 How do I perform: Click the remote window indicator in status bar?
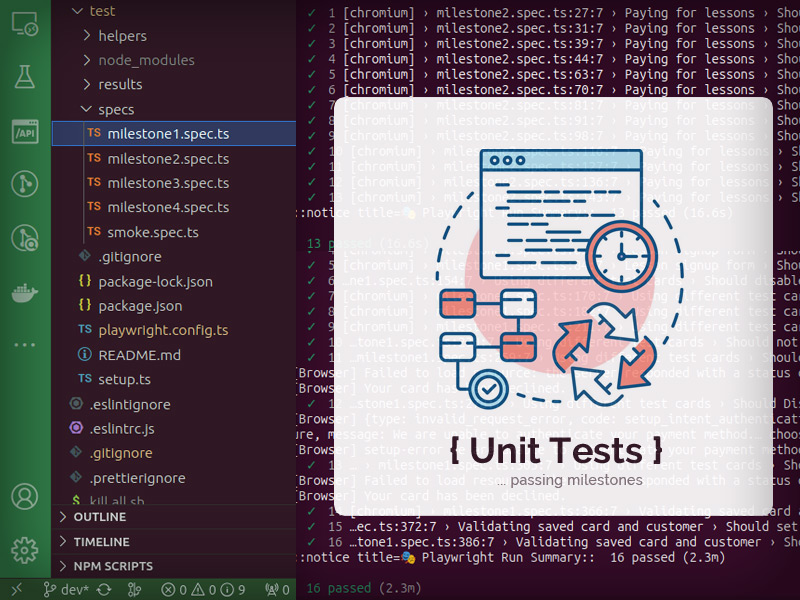[17, 590]
